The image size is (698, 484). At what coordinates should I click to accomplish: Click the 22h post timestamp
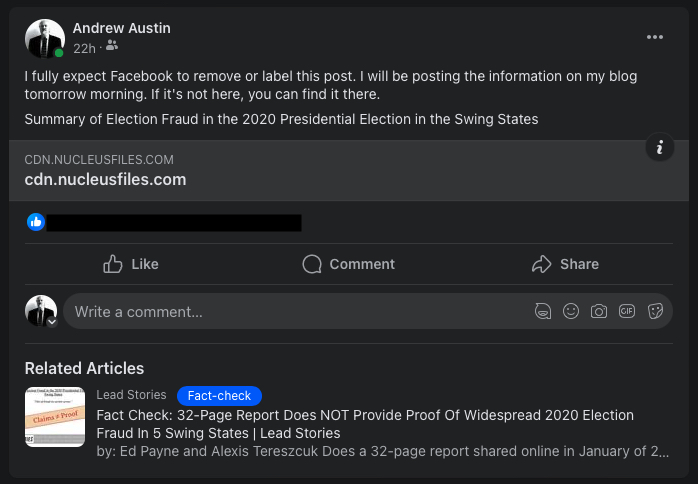pyautogui.click(x=84, y=47)
